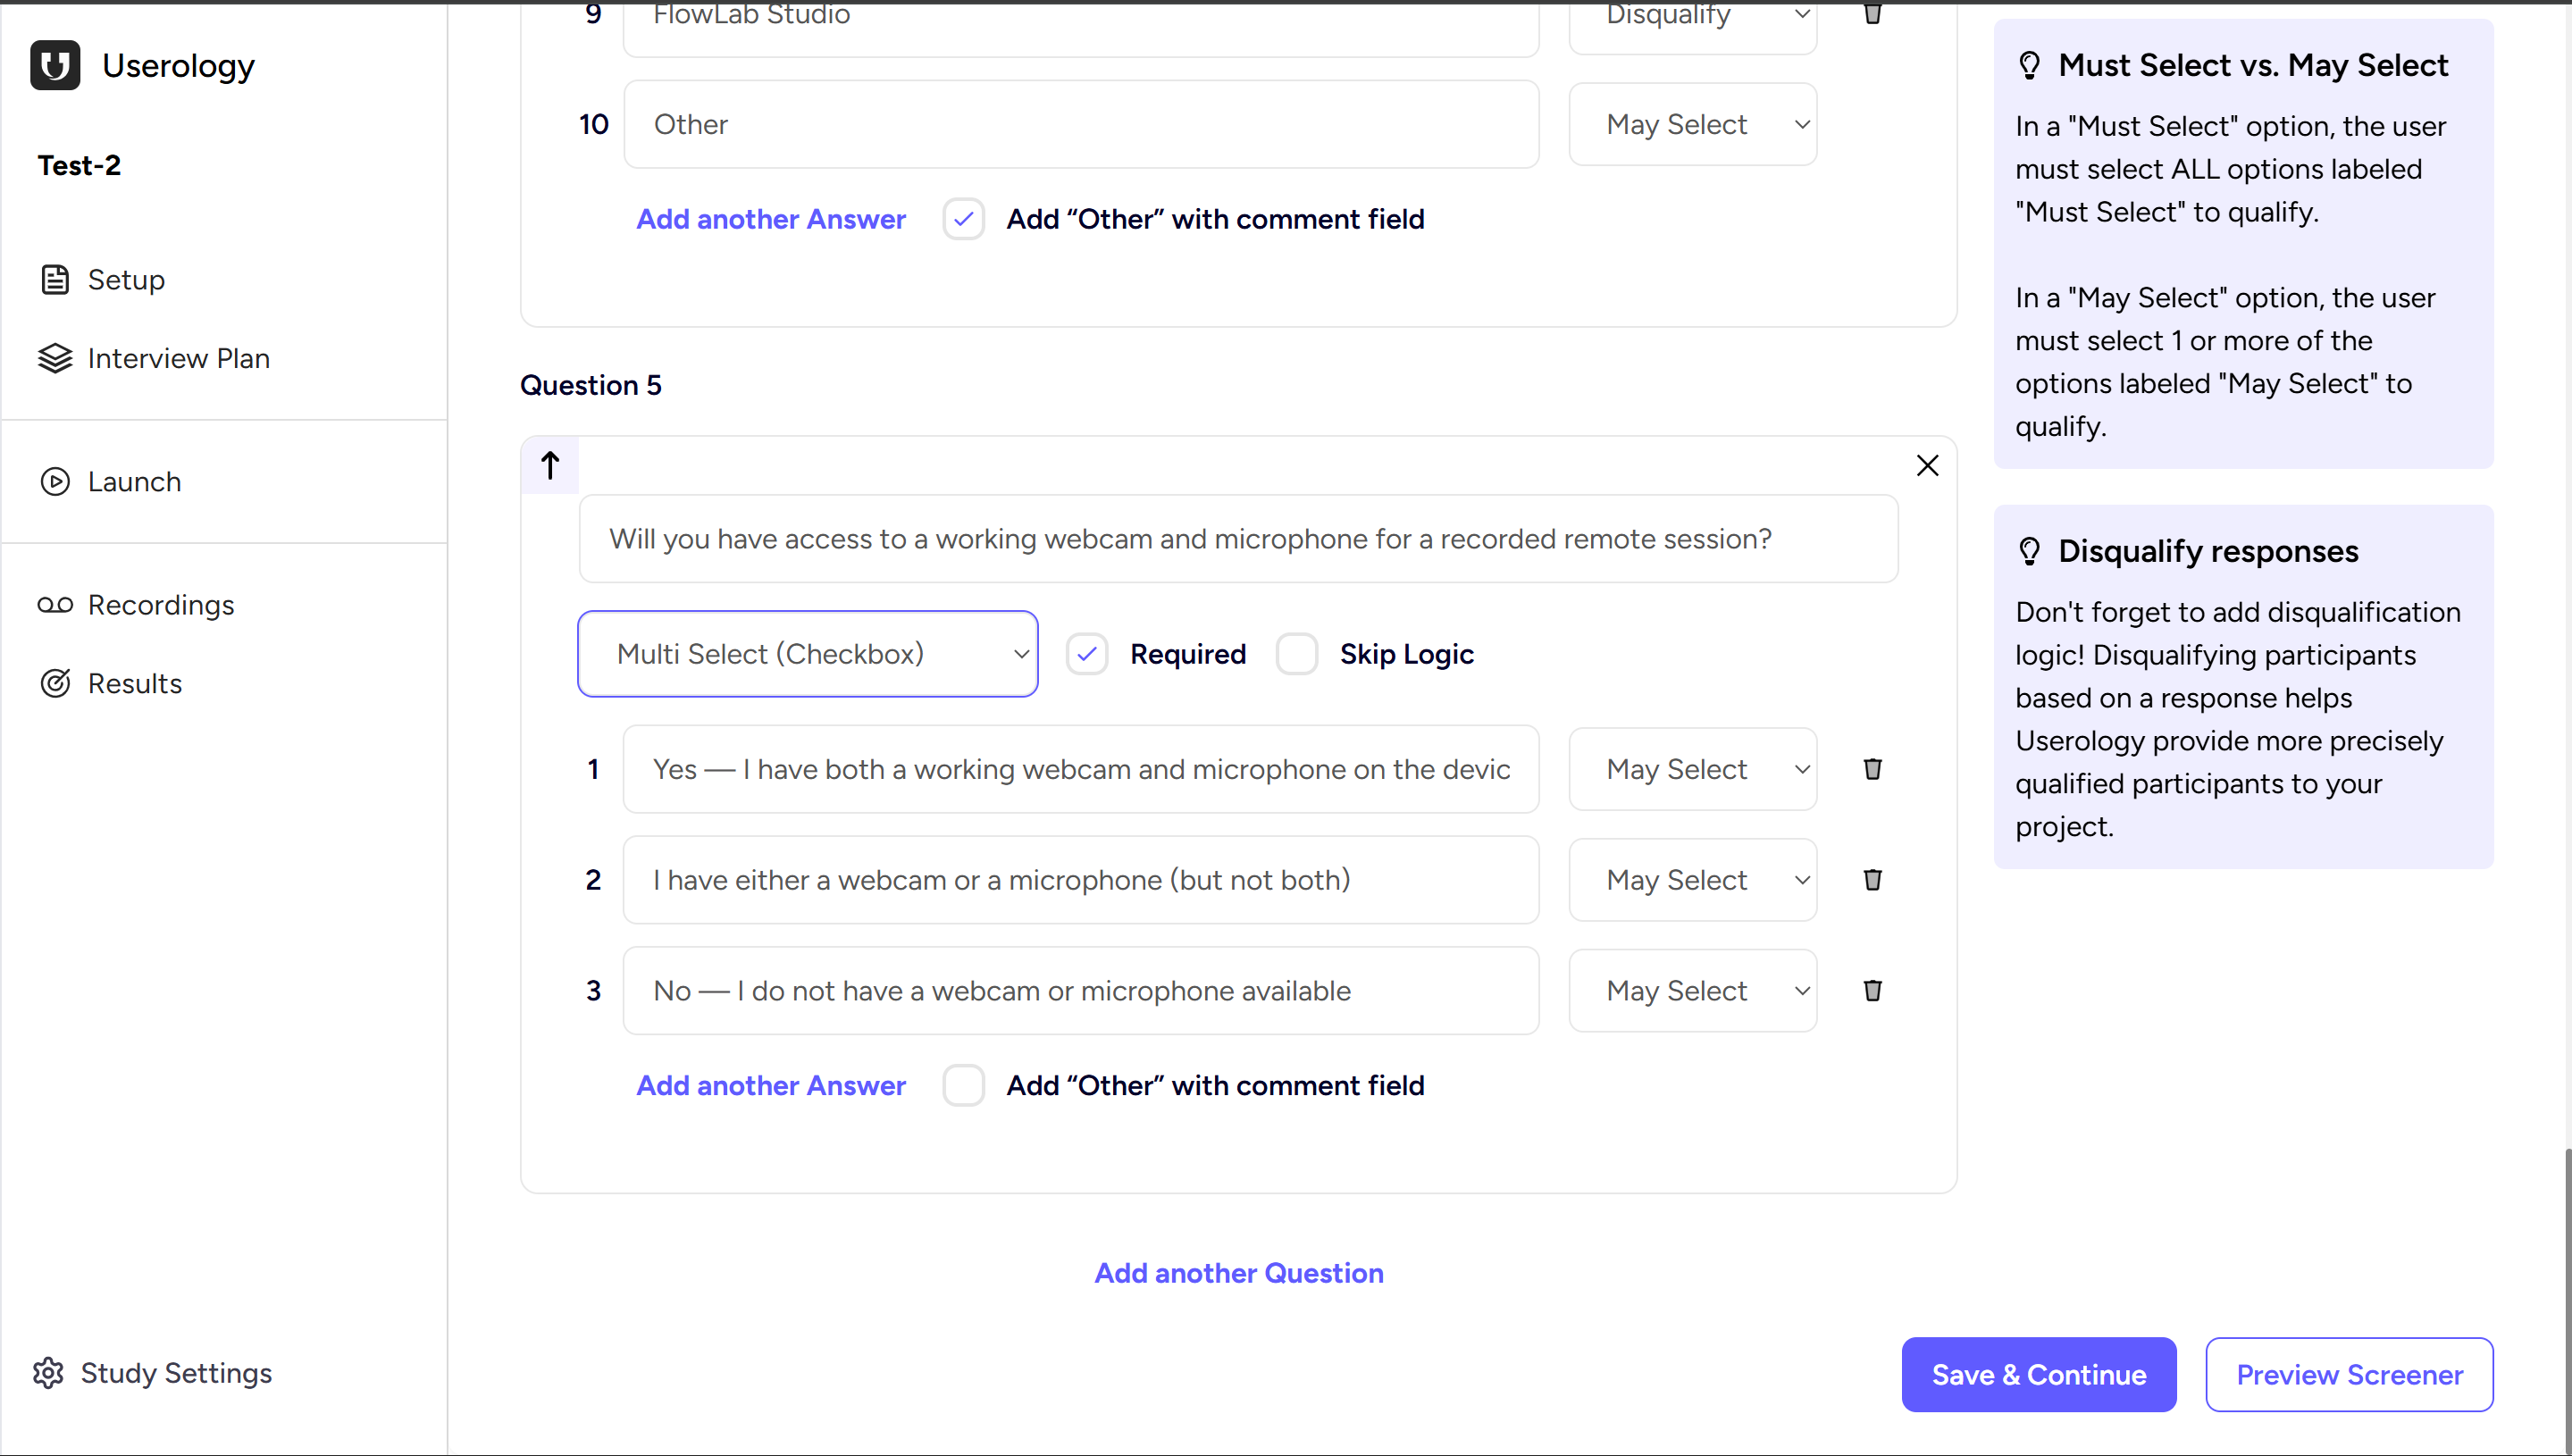The width and height of the screenshot is (2572, 1456).
Task: Click the lightbulb icon beside Disqualify responses
Action: coord(2030,551)
